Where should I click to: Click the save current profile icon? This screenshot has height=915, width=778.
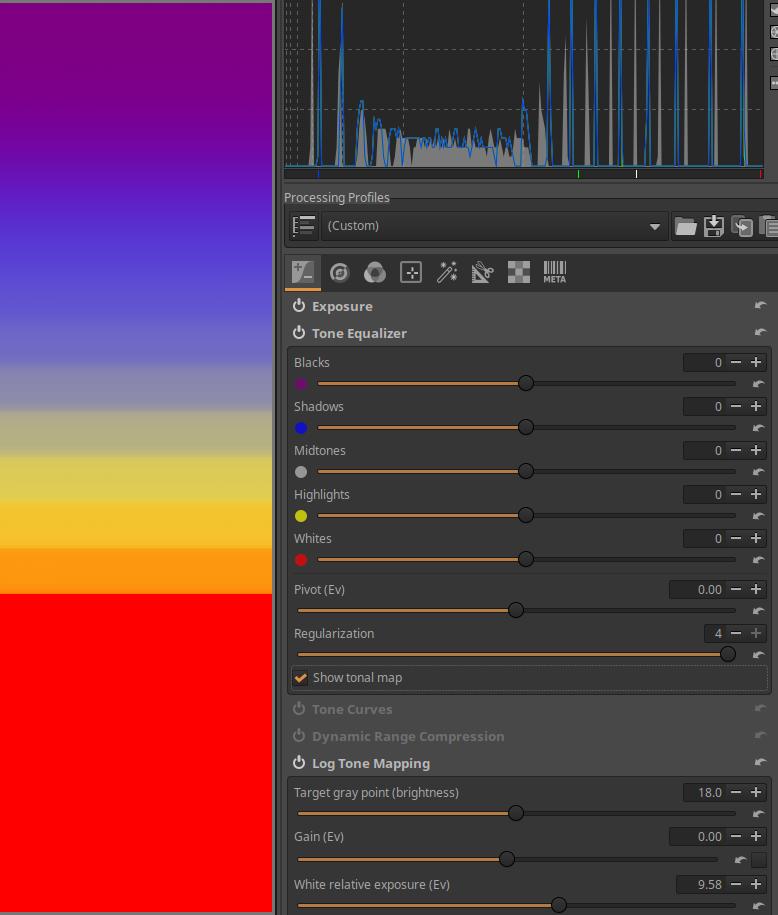coord(714,226)
